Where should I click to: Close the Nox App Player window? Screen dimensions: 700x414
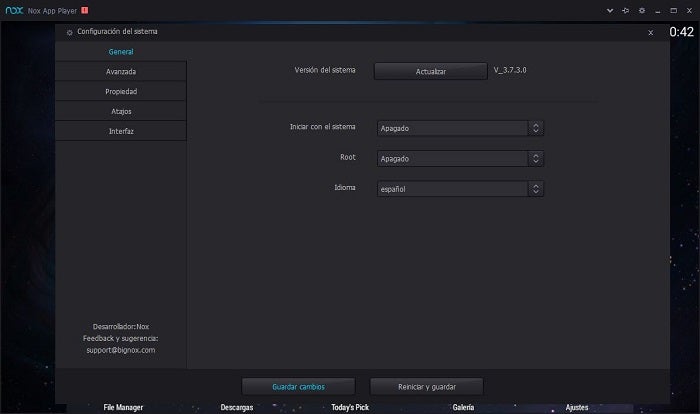689,11
